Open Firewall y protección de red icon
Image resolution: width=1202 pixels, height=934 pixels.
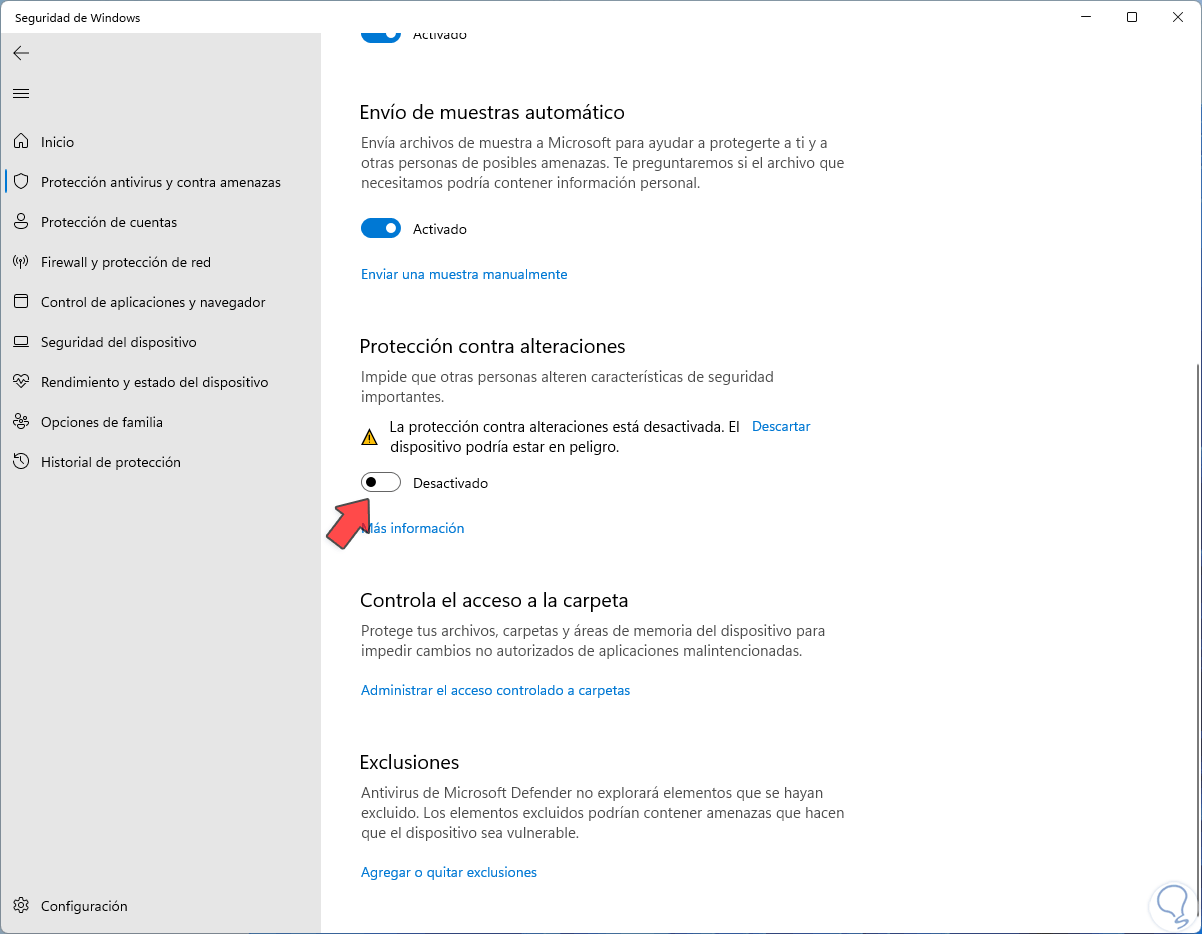[21, 262]
